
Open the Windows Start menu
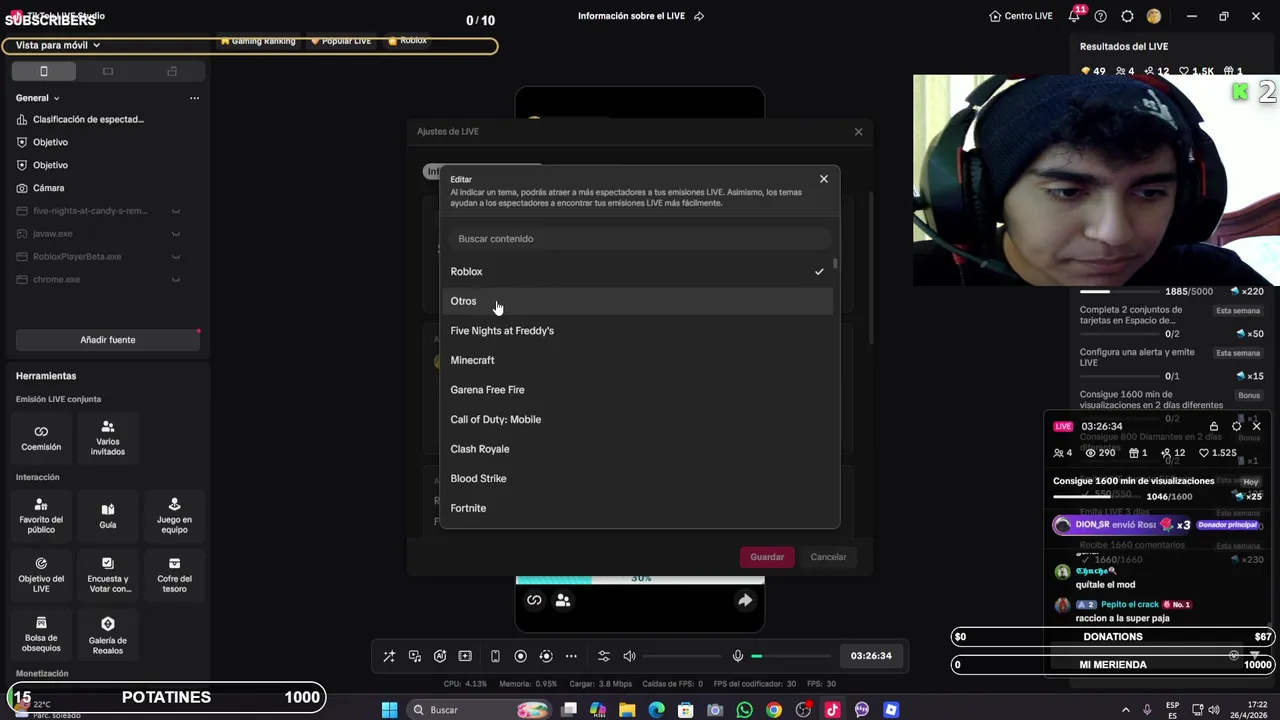[389, 710]
